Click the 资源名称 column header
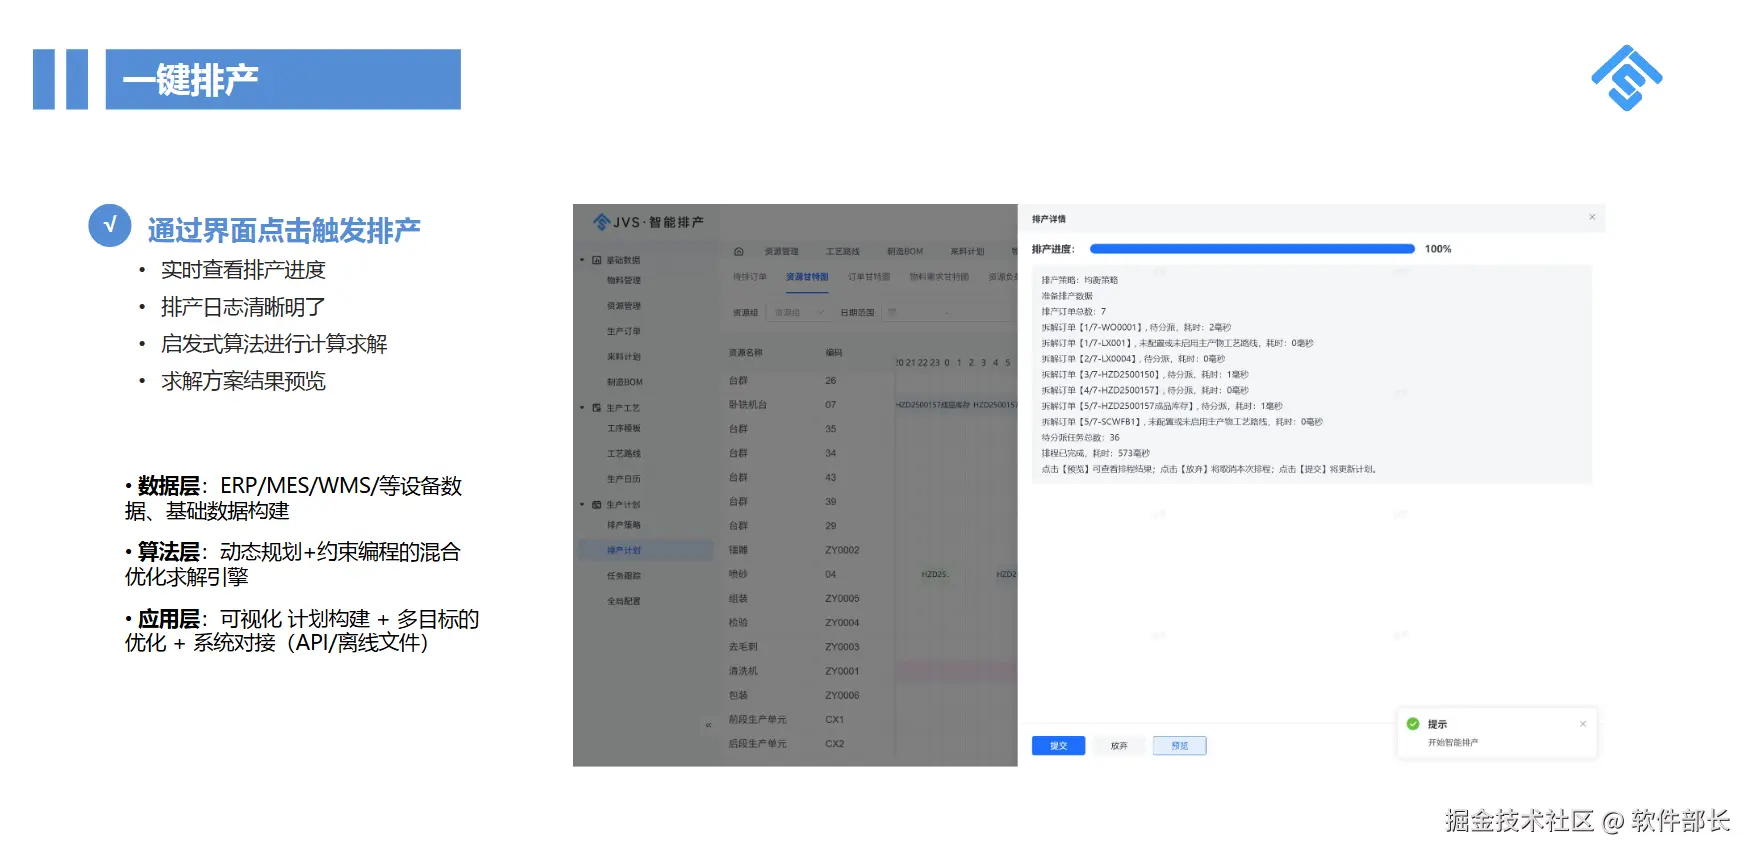The width and height of the screenshot is (1754, 858). click(x=746, y=353)
